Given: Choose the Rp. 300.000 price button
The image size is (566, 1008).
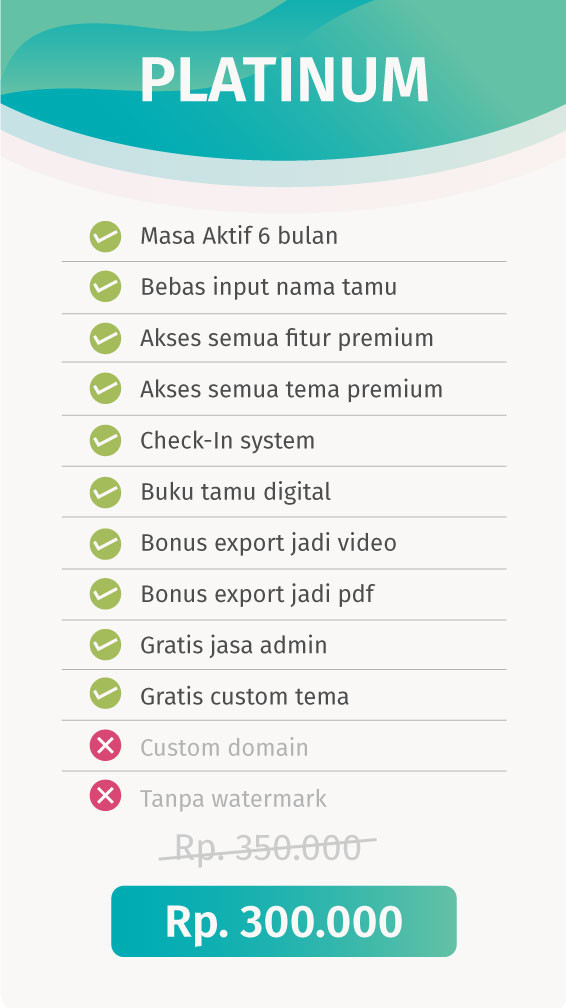Looking at the screenshot, I should (x=284, y=921).
